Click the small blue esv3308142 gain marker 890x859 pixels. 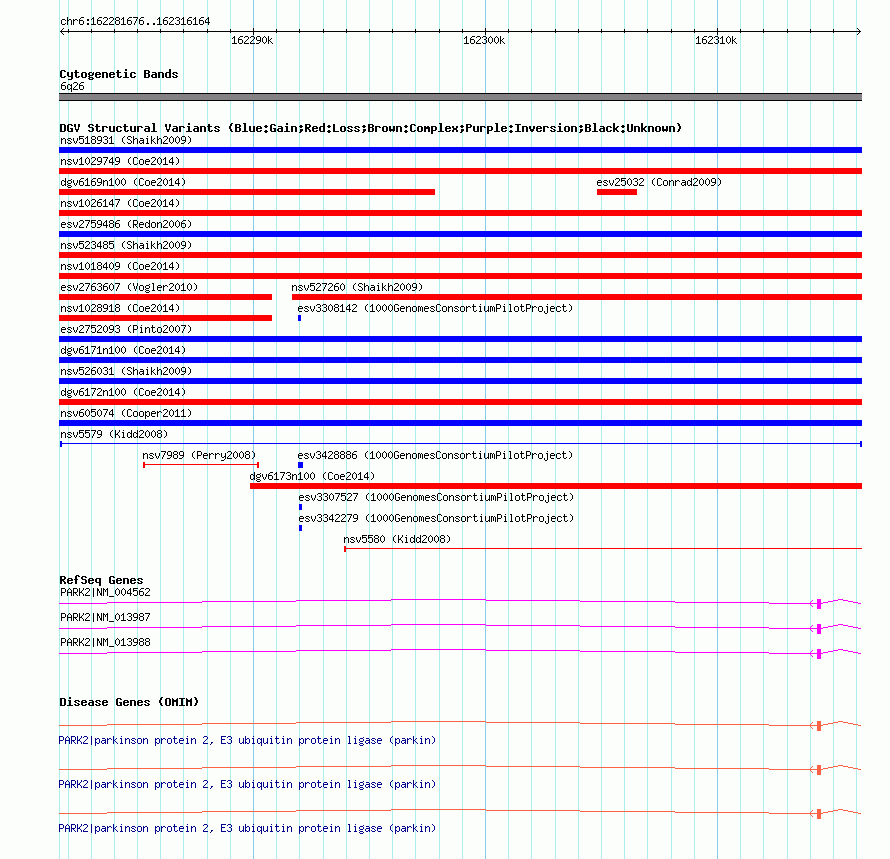pos(300,318)
